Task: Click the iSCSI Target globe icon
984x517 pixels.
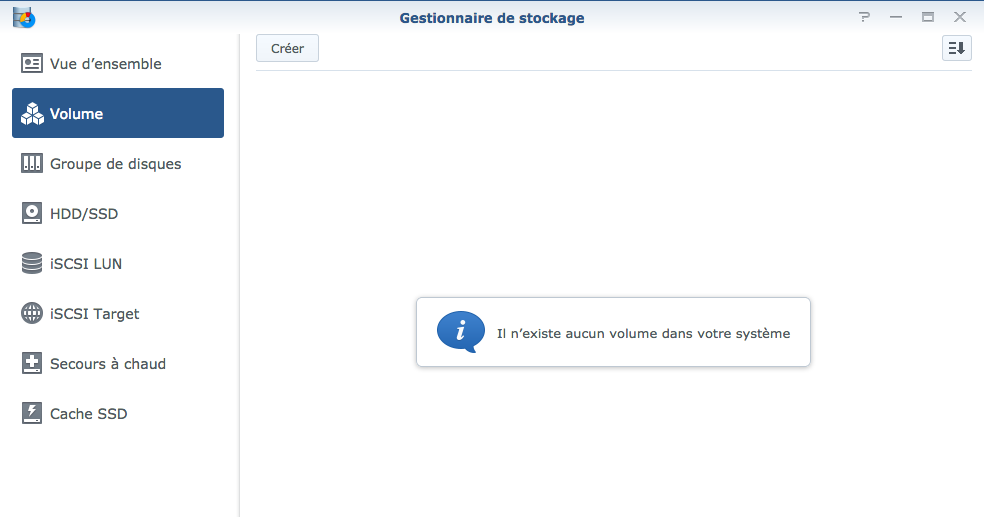Action: click(x=31, y=313)
